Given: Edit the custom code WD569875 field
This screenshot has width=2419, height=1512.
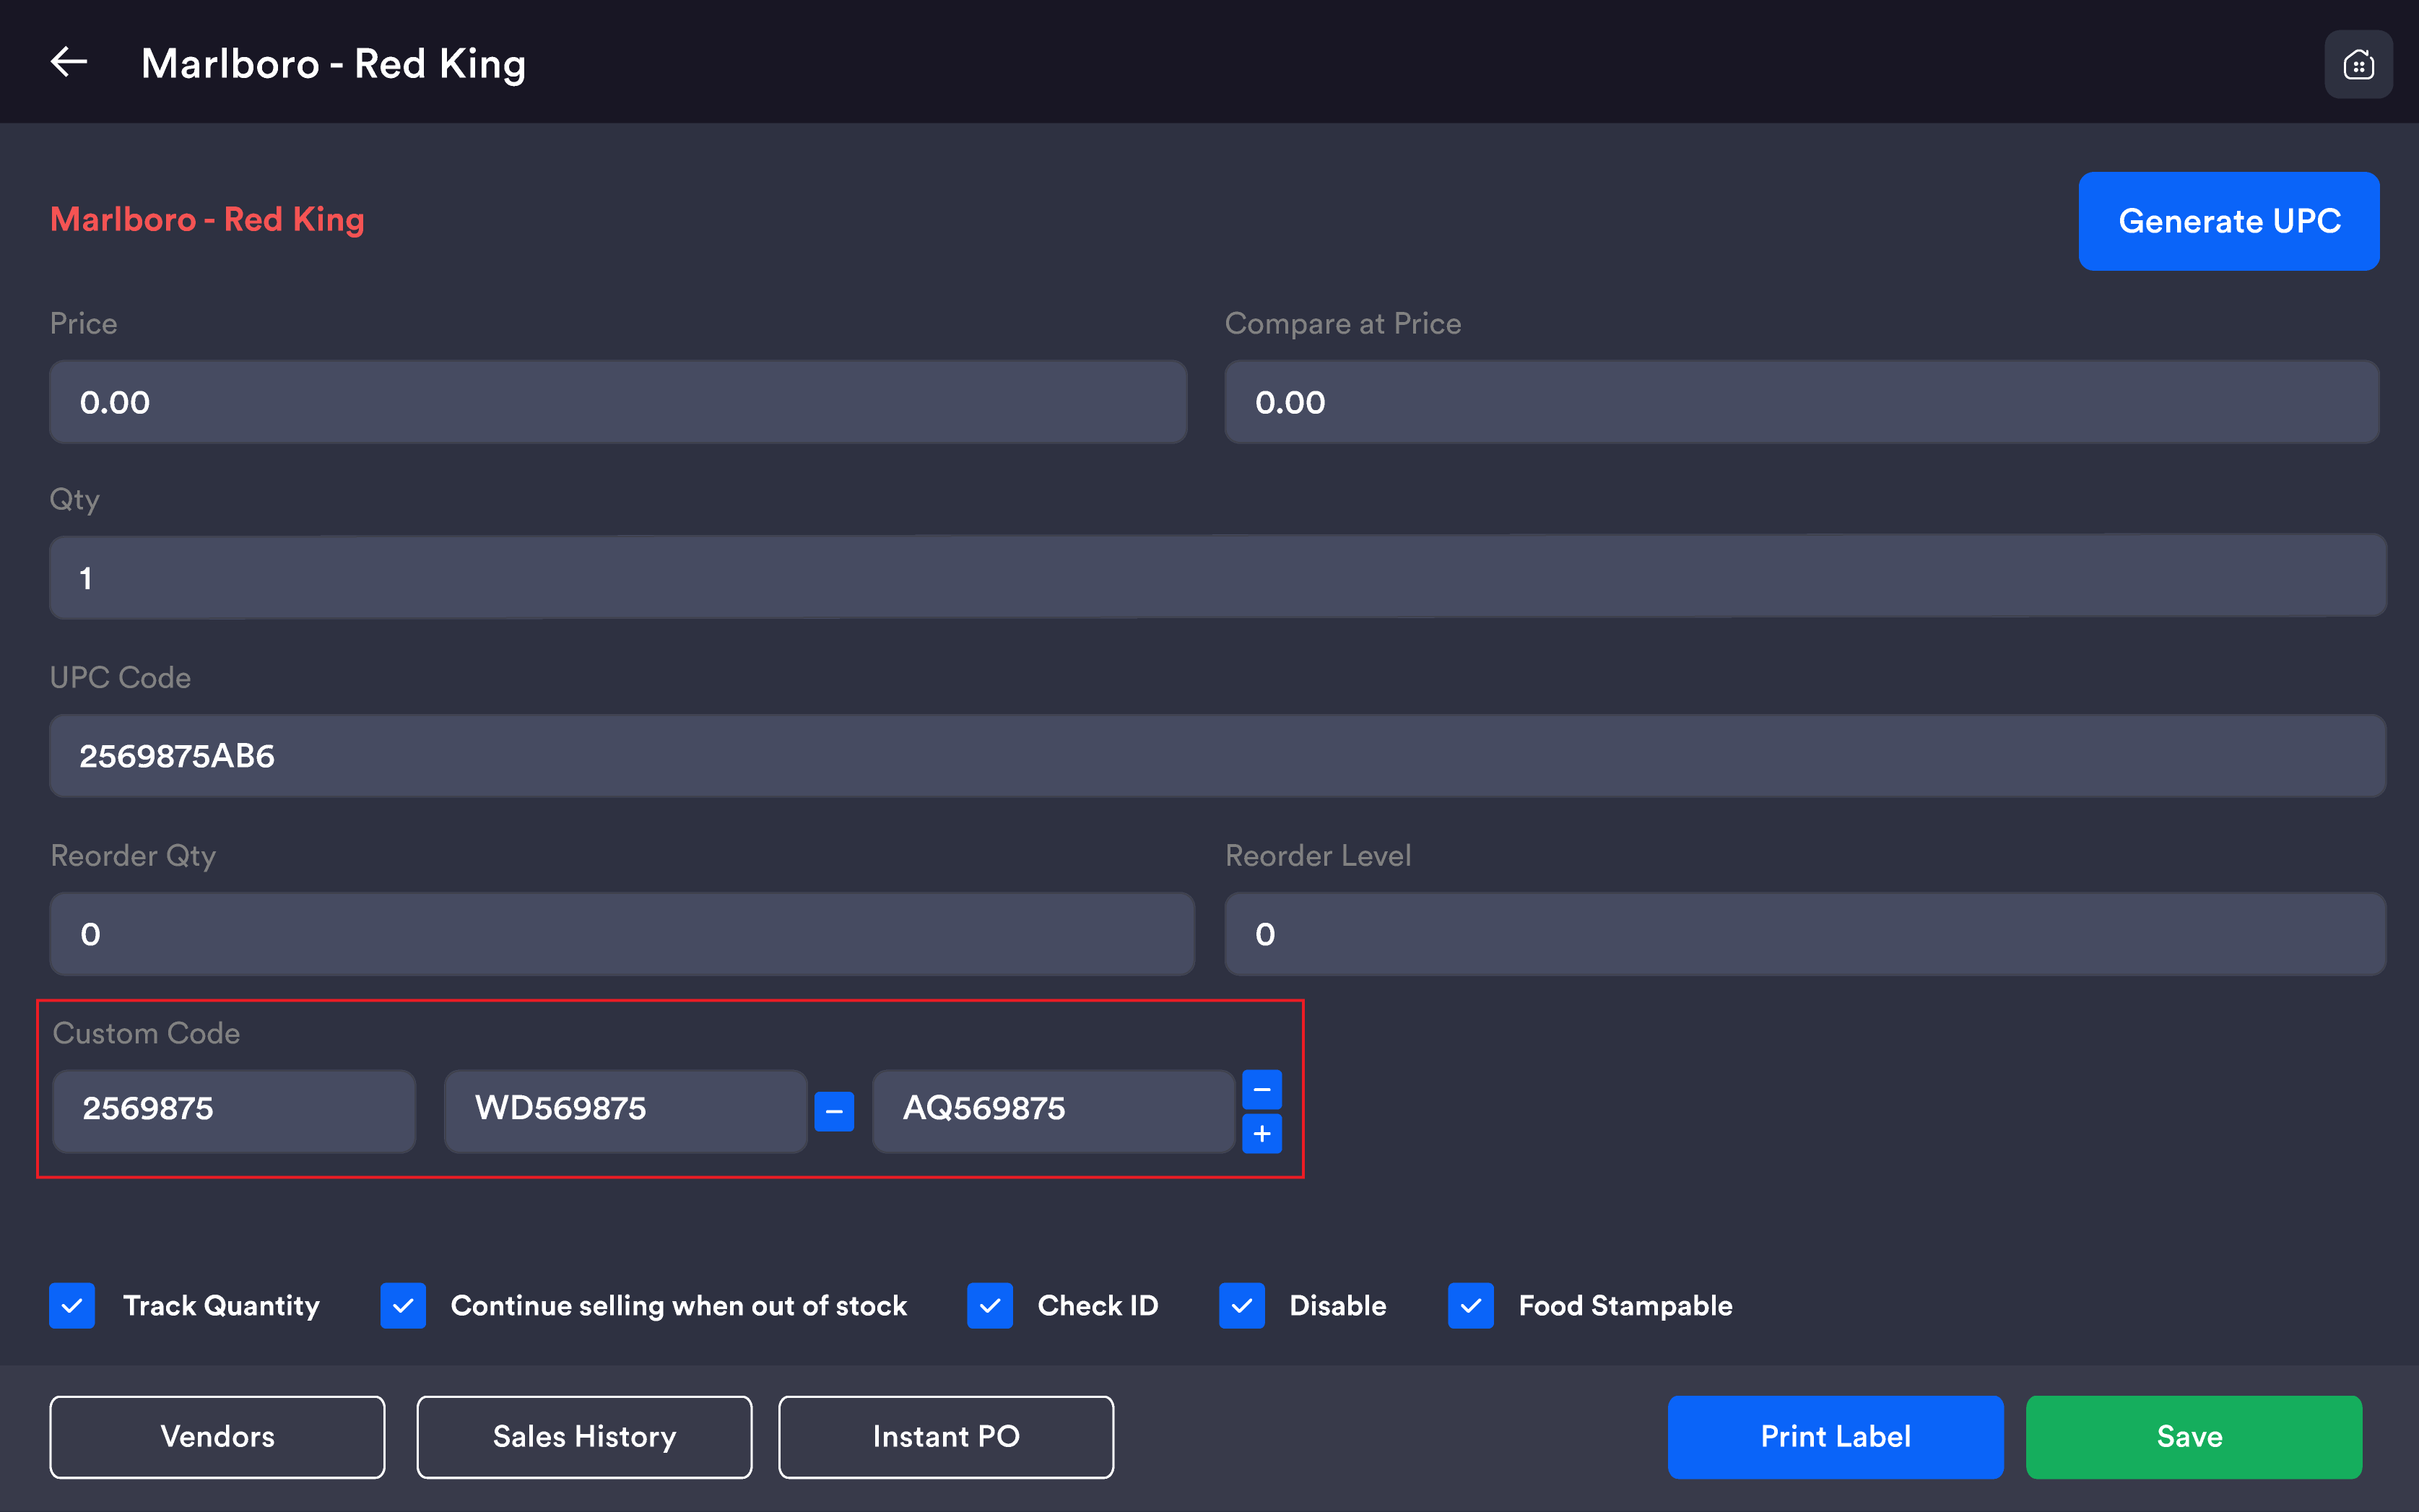Looking at the screenshot, I should (x=626, y=1111).
